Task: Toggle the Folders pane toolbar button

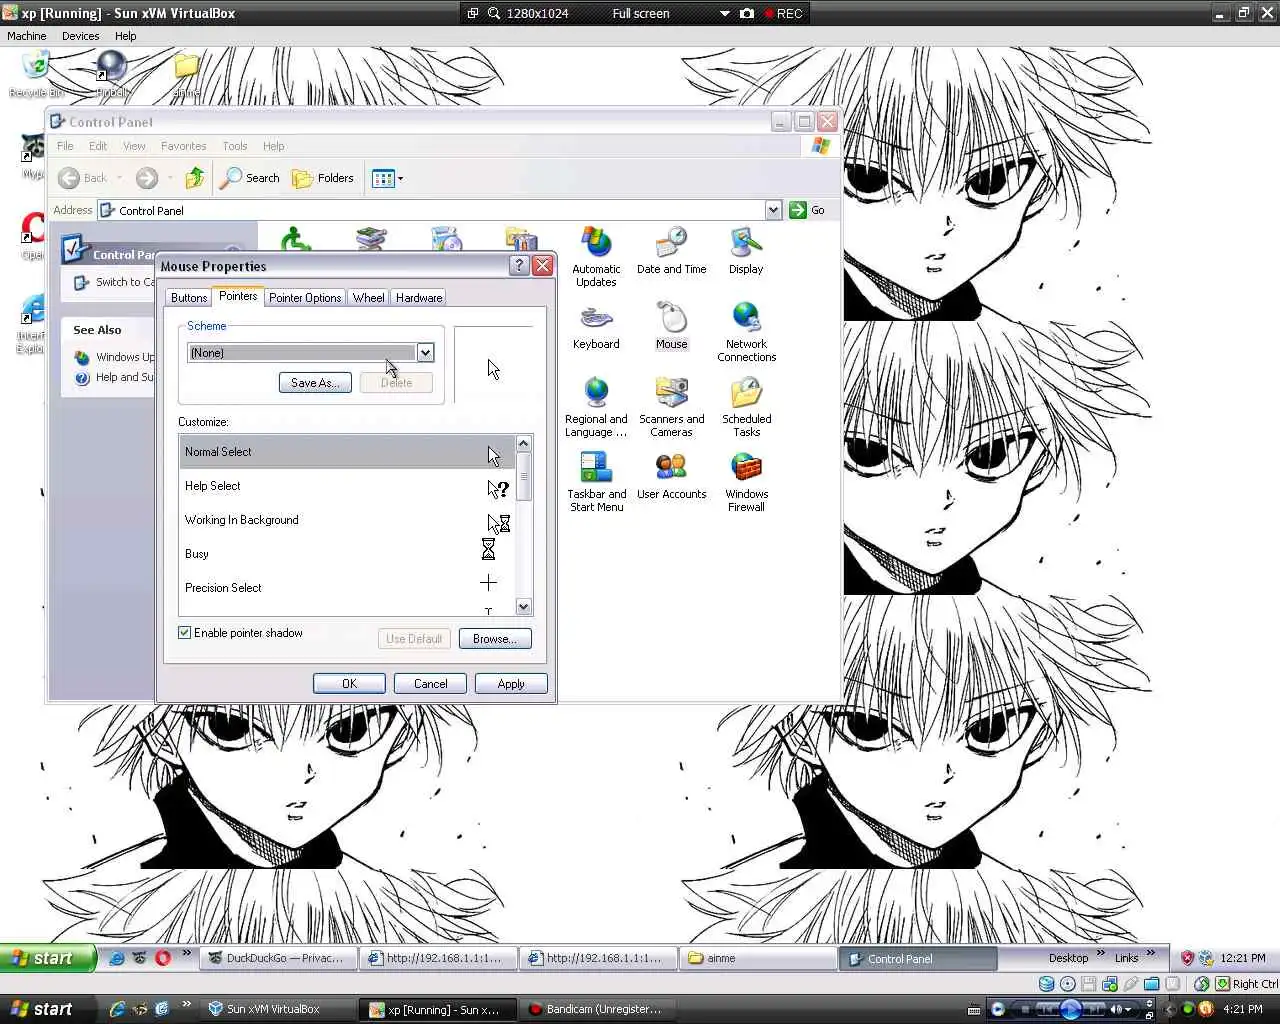Action: (x=323, y=178)
